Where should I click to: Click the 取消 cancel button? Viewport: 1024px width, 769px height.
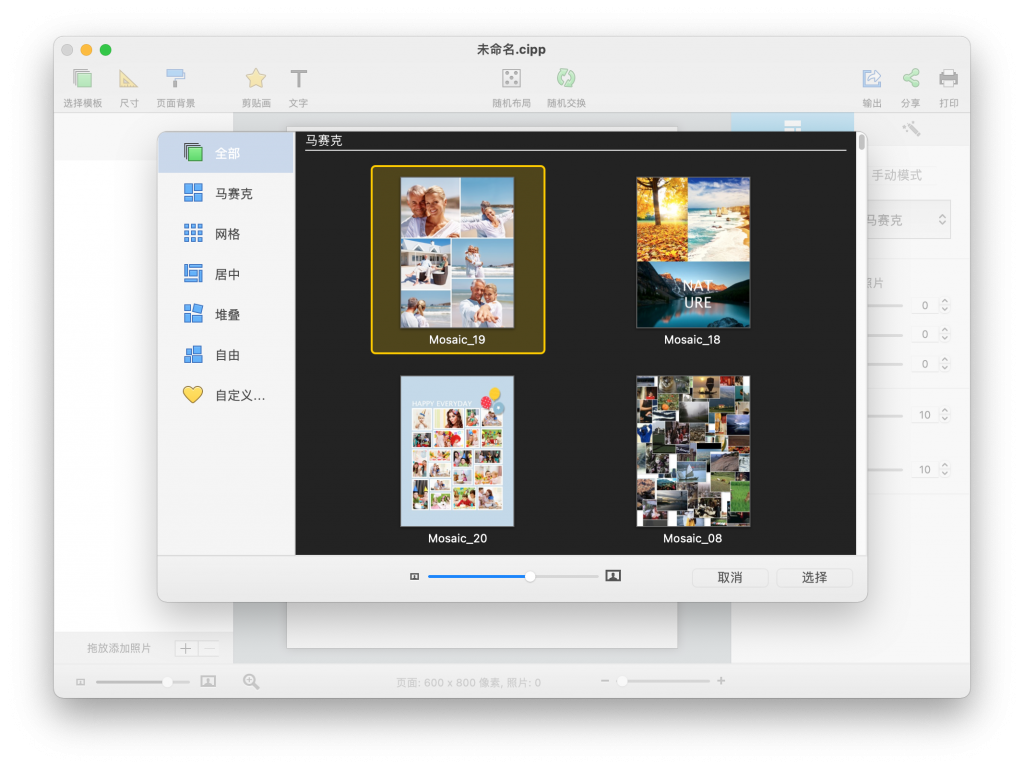(729, 578)
